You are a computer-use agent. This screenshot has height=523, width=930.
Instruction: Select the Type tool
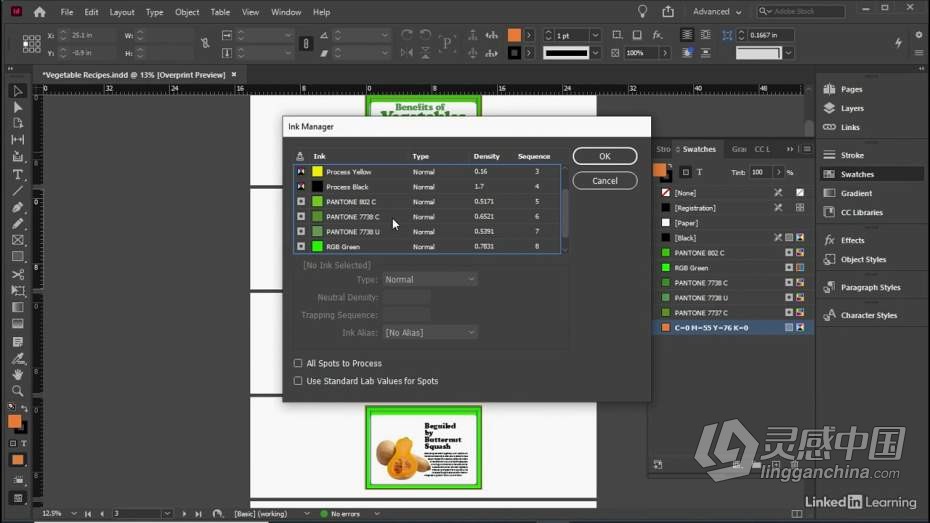17,175
